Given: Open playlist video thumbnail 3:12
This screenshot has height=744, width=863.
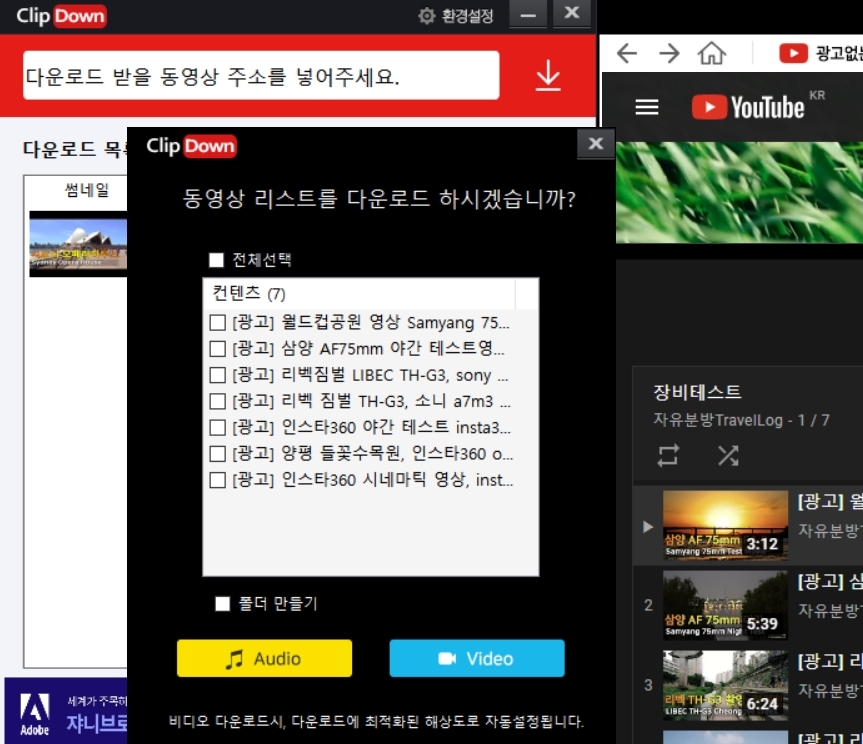Looking at the screenshot, I should click(725, 526).
